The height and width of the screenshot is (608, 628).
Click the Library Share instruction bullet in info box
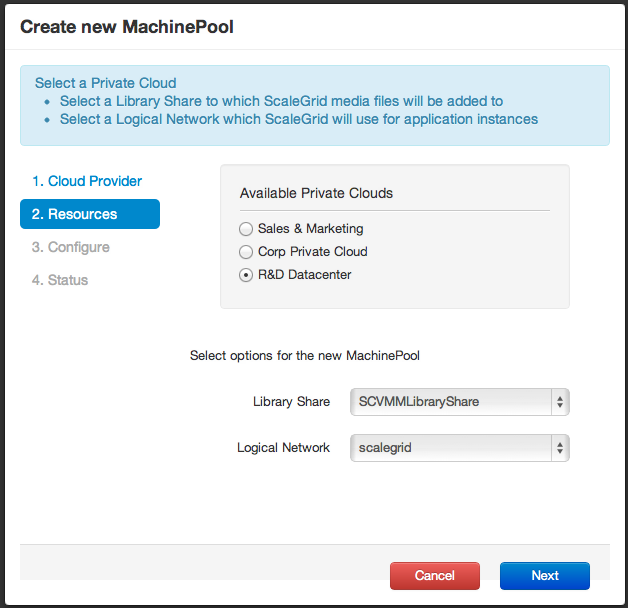click(281, 101)
